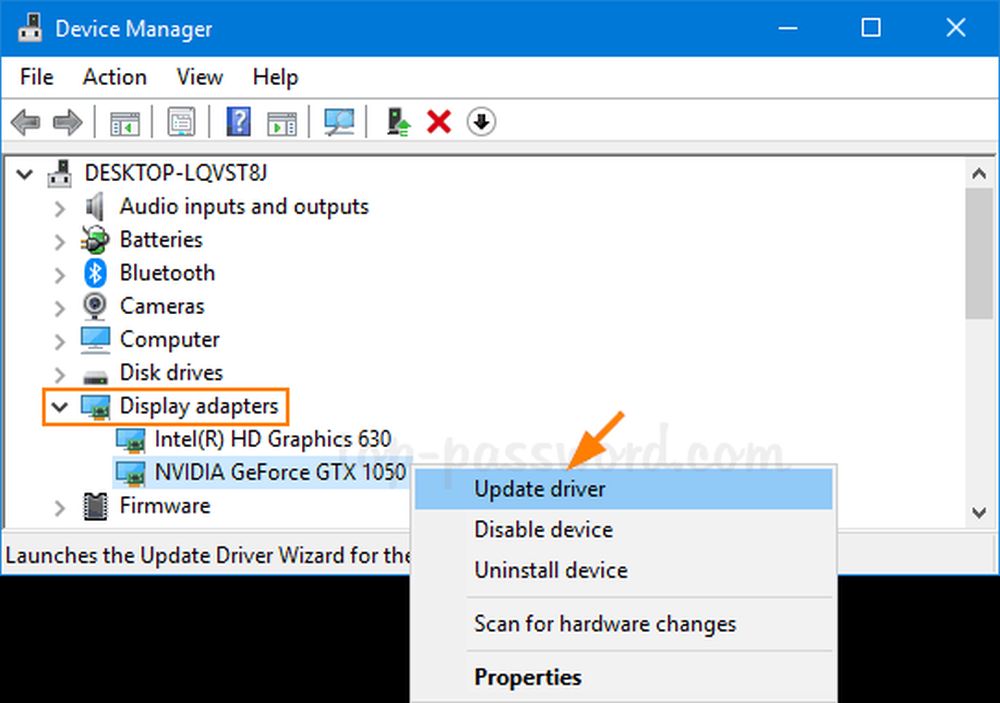Image resolution: width=1000 pixels, height=703 pixels.
Task: Expand the Bluetooth category
Action: pyautogui.click(x=59, y=275)
